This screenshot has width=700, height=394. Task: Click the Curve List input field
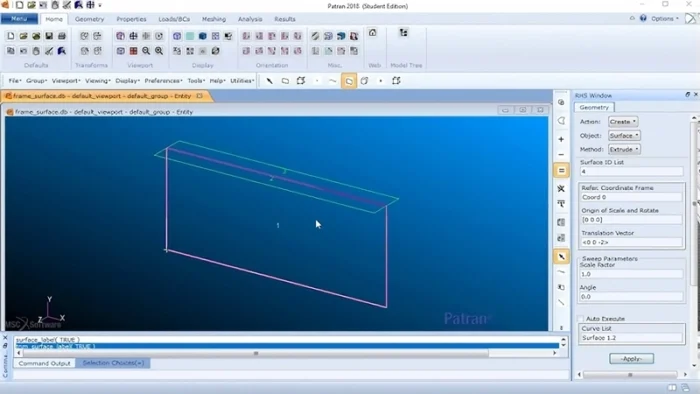(x=631, y=338)
